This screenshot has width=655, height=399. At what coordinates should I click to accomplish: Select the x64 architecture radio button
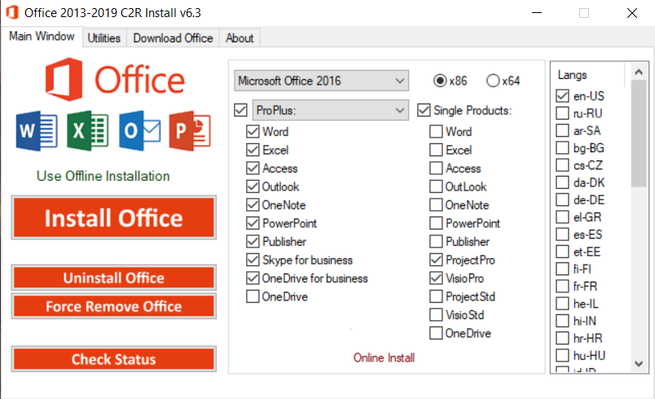493,81
